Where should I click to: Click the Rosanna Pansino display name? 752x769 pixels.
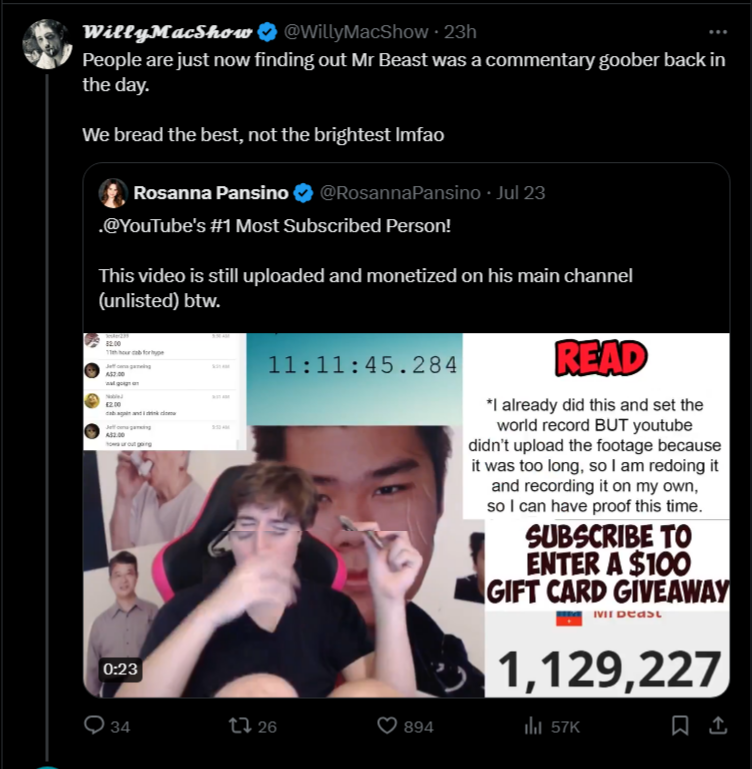coord(211,193)
